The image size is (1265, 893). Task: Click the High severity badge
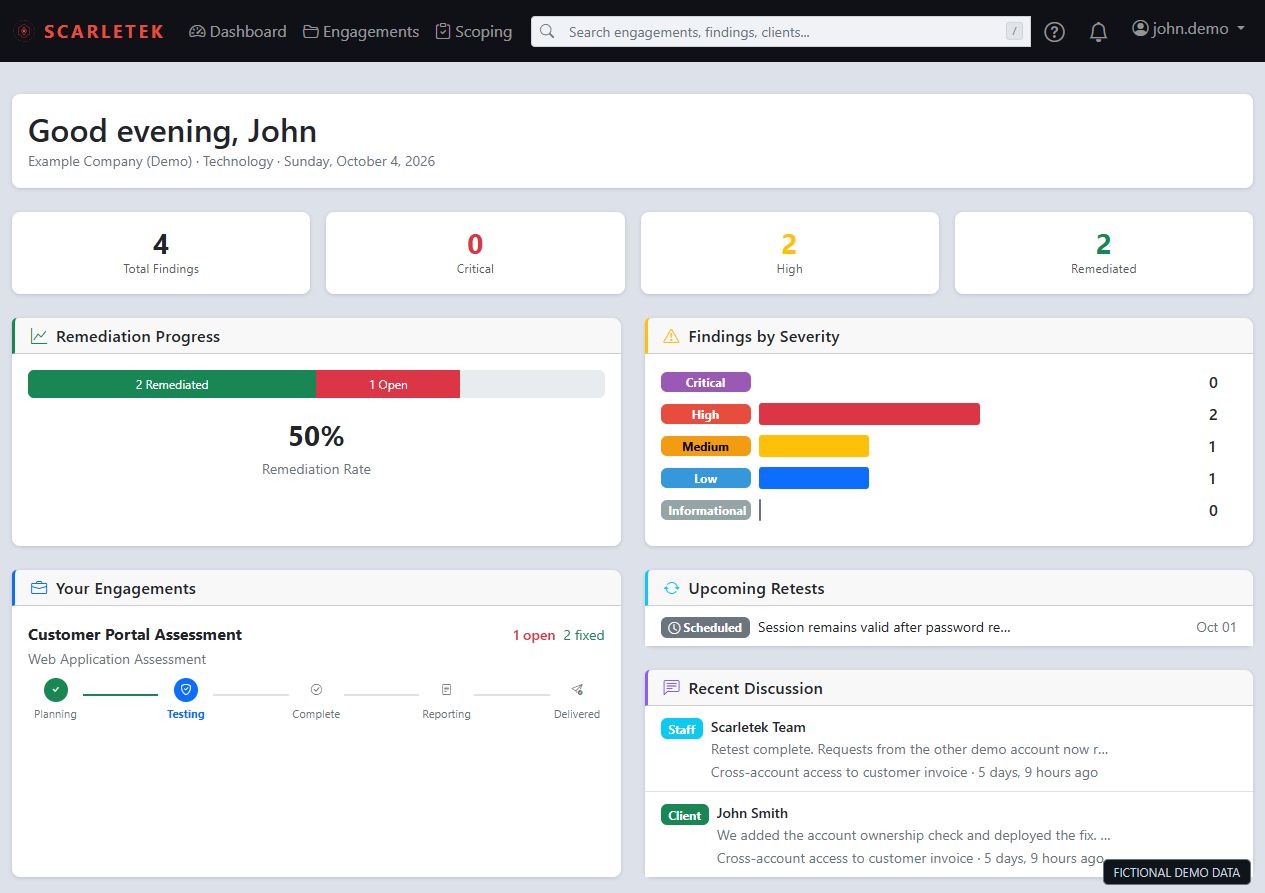706,414
